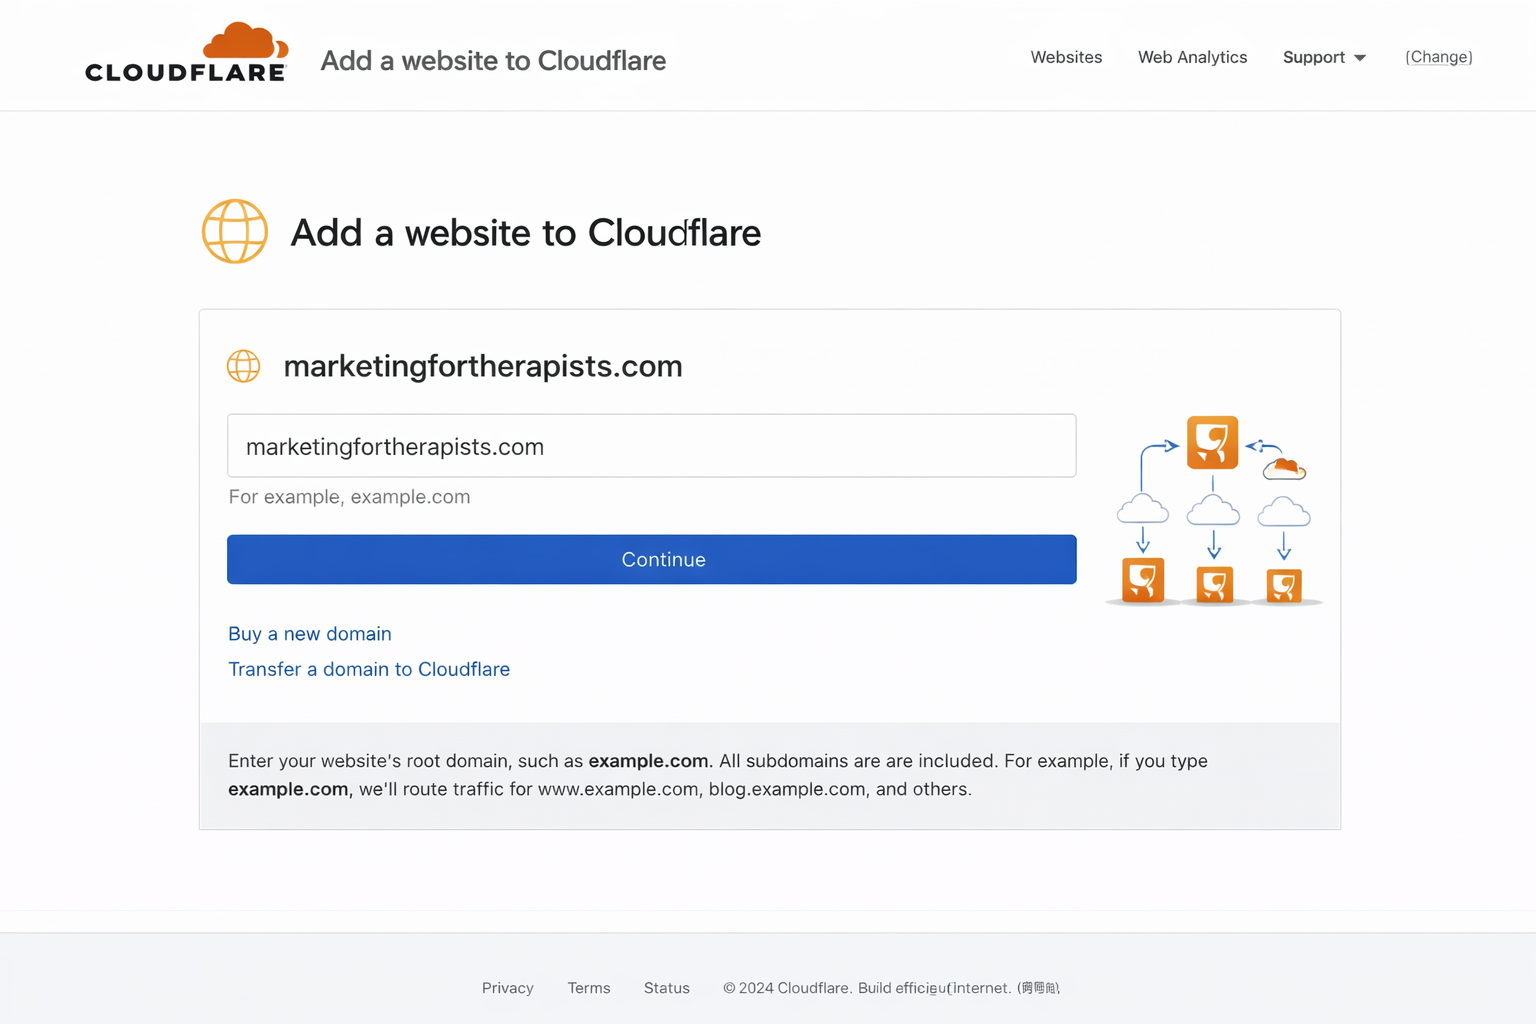View the Cloudflare Status page
The image size is (1536, 1024).
666,987
